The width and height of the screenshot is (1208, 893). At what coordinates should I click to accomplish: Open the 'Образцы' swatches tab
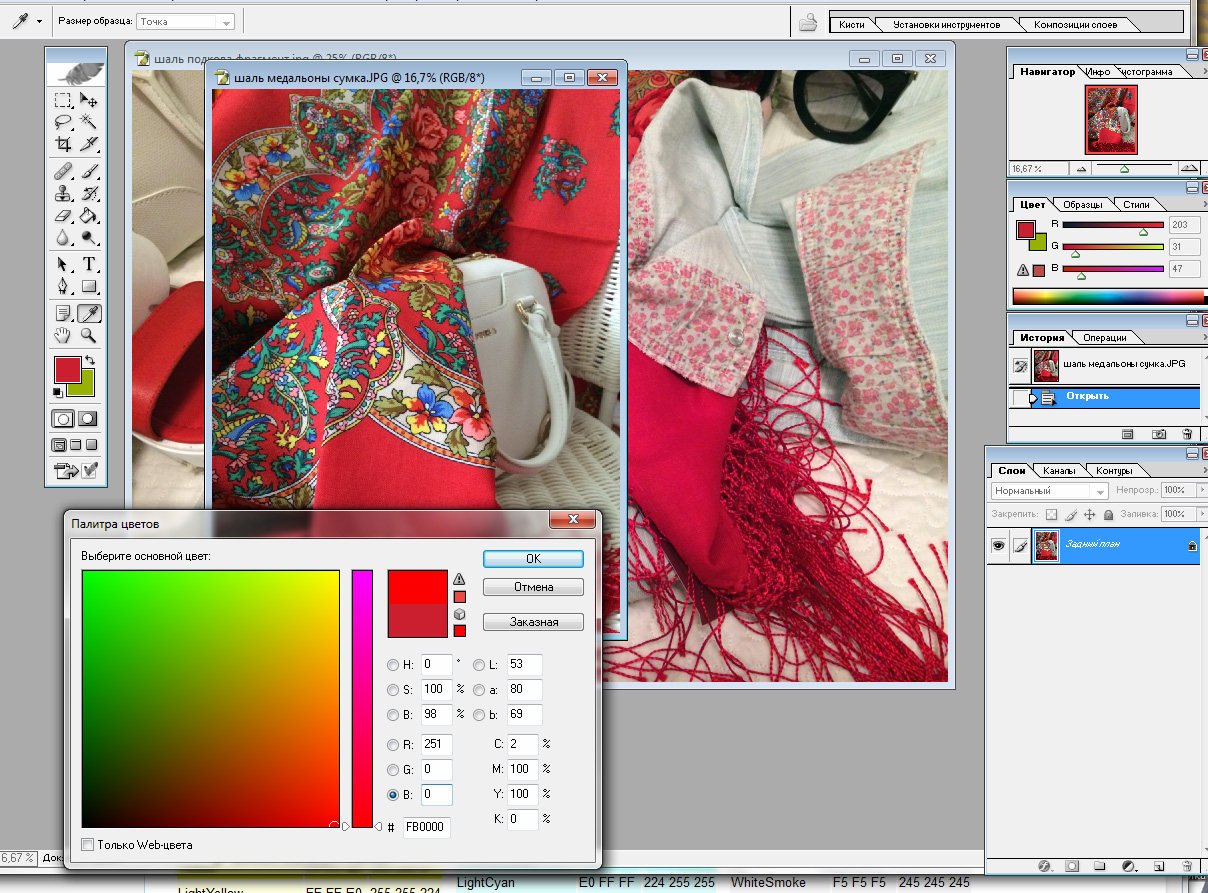[1081, 205]
